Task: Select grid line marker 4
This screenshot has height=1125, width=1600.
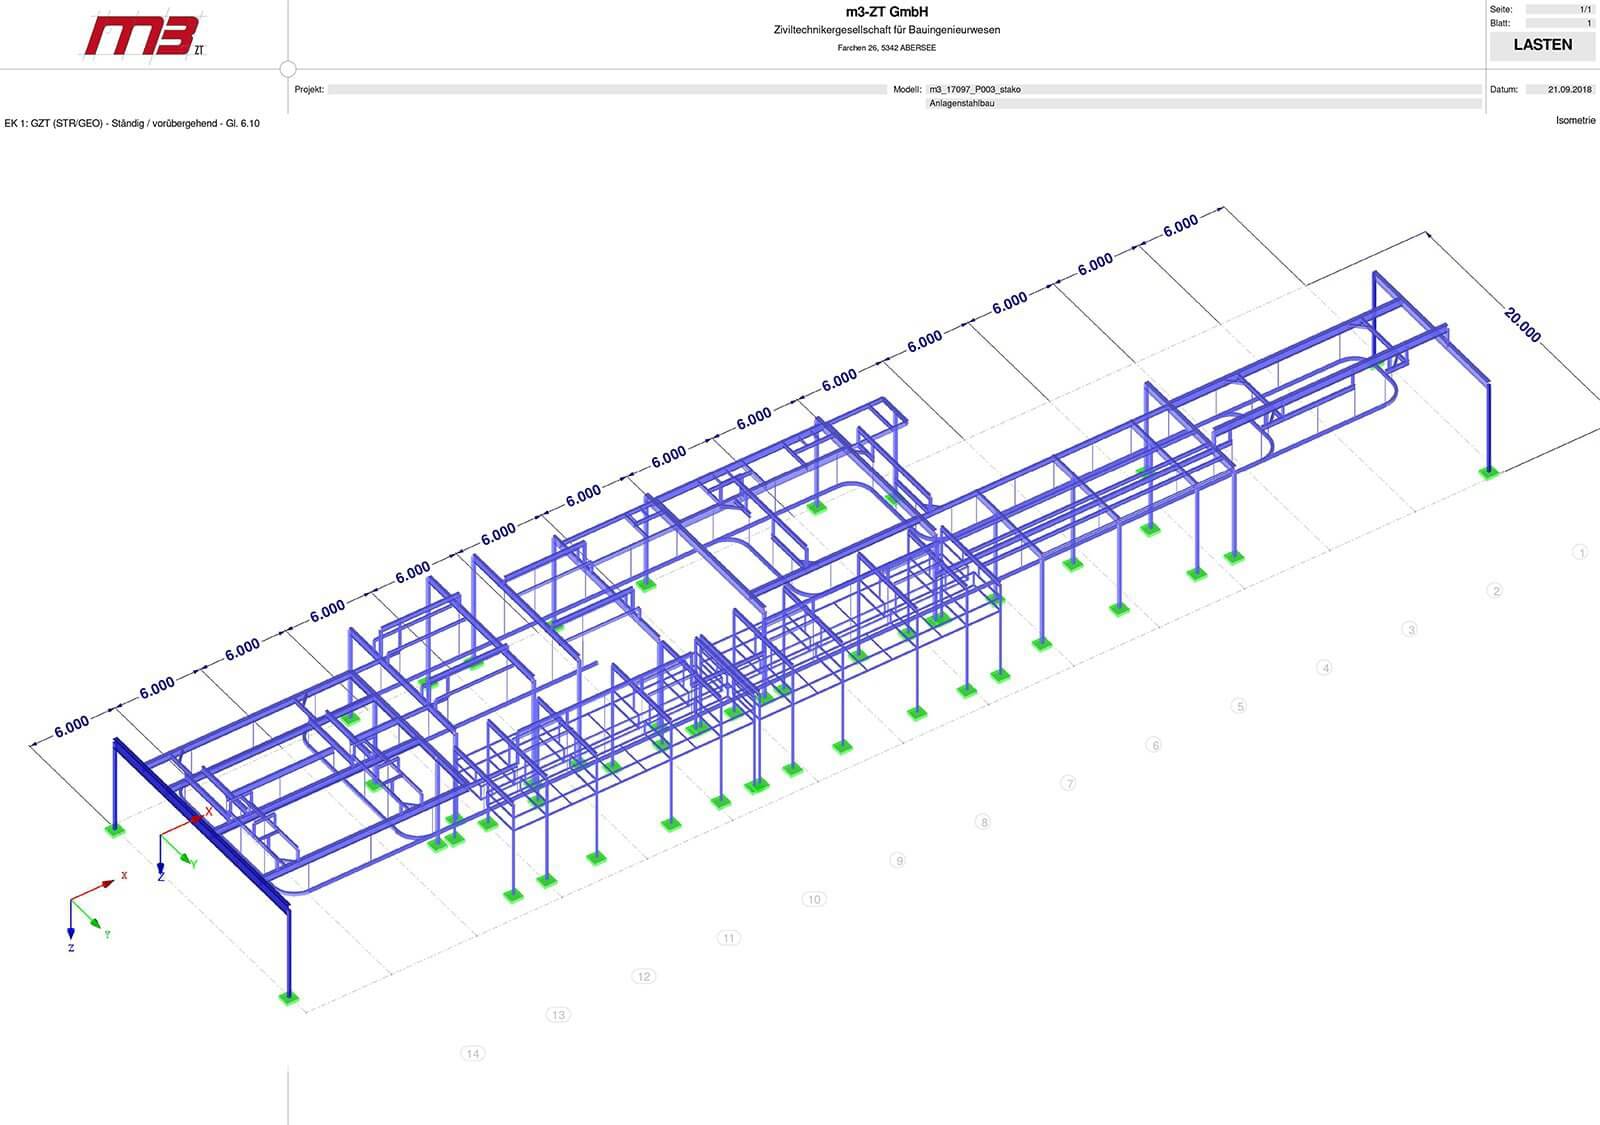Action: click(1325, 668)
